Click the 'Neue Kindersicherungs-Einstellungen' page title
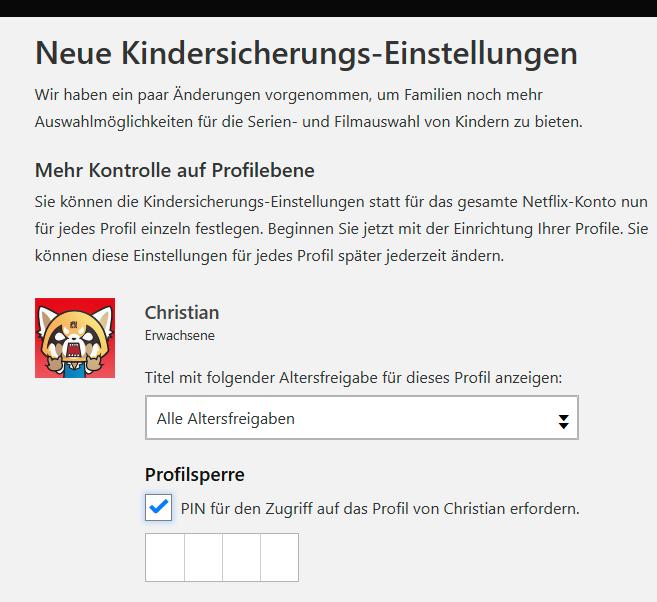The image size is (657, 602). (306, 53)
